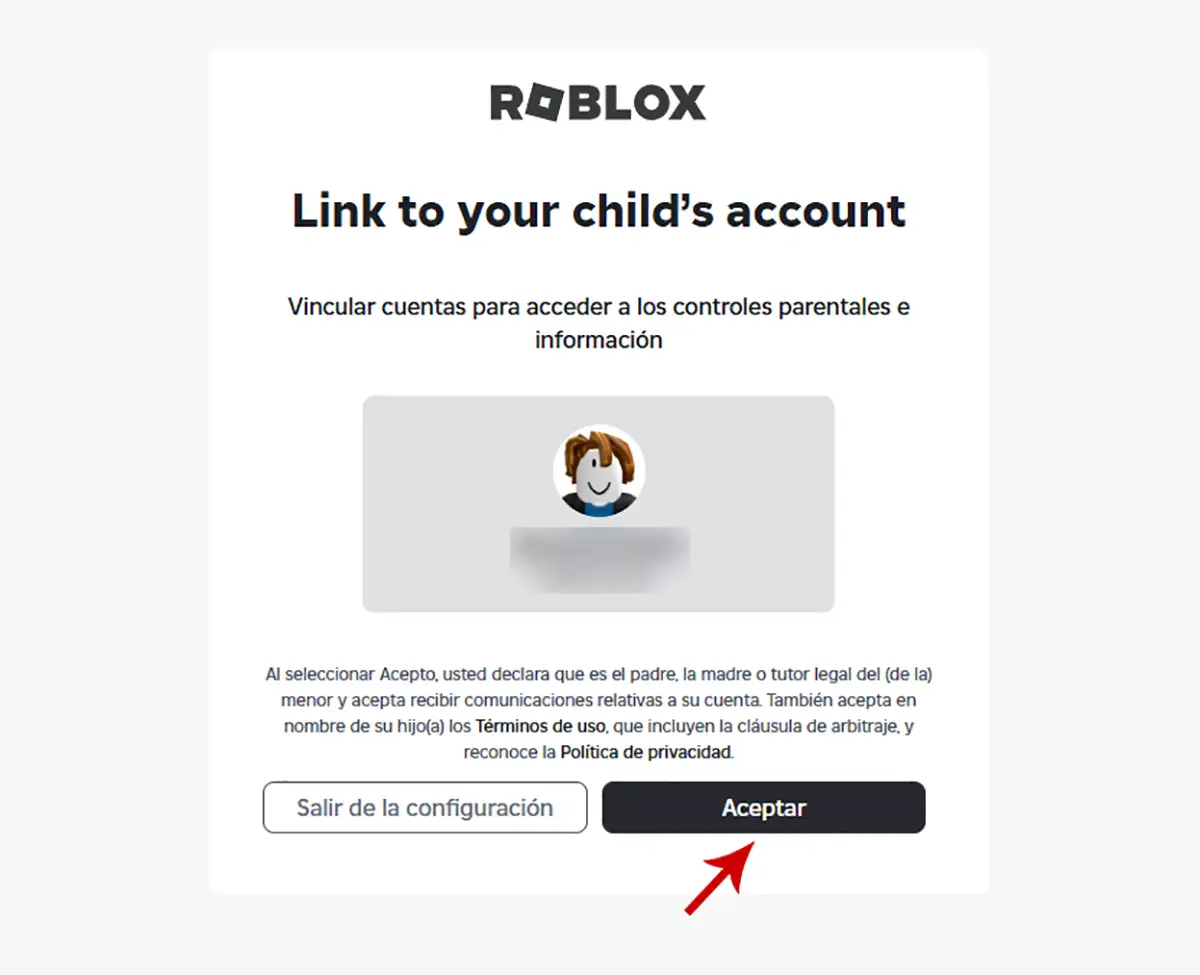
Task: Select the gray child account card
Action: tap(598, 504)
